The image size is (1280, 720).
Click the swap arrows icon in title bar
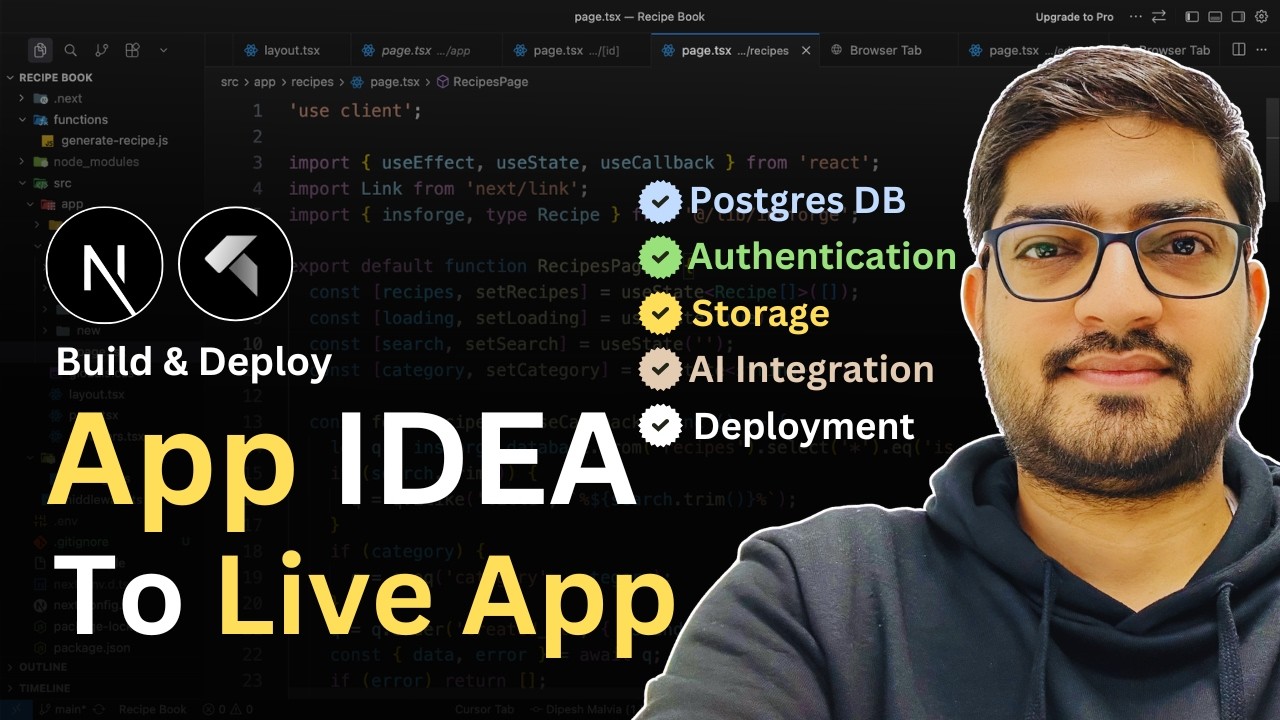click(x=1159, y=17)
